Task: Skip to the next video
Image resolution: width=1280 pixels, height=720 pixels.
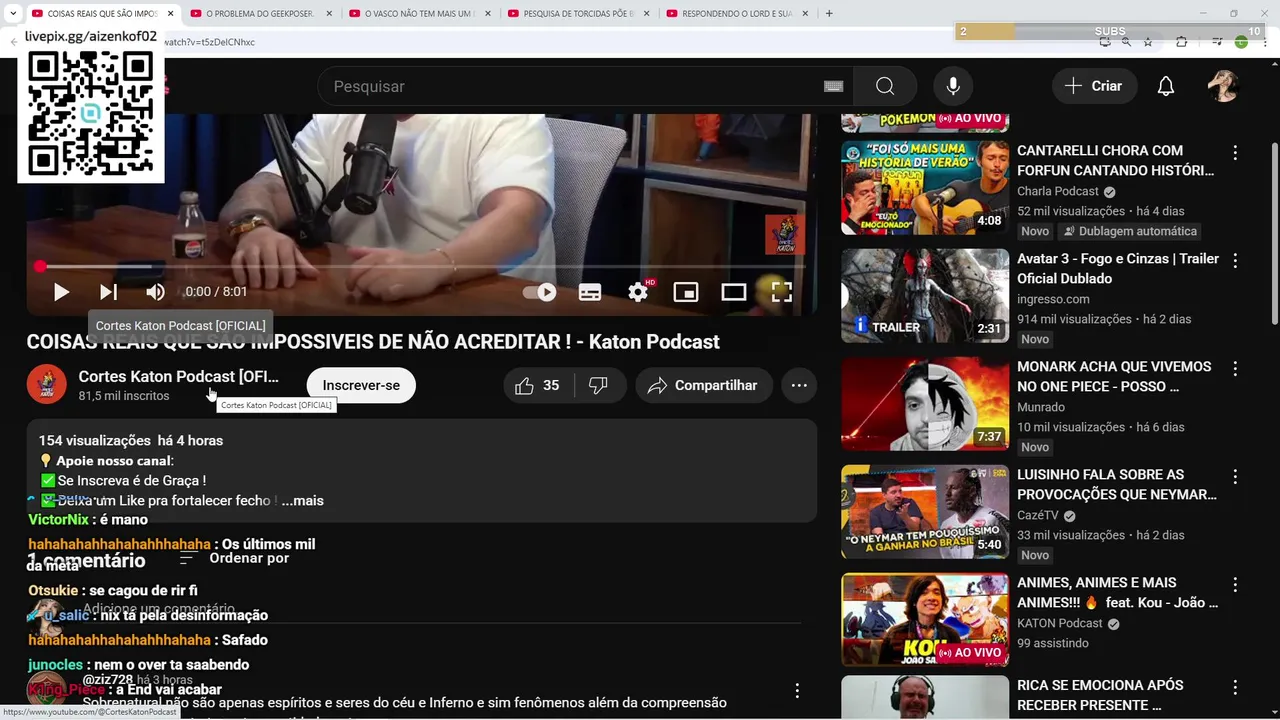Action: 108,292
